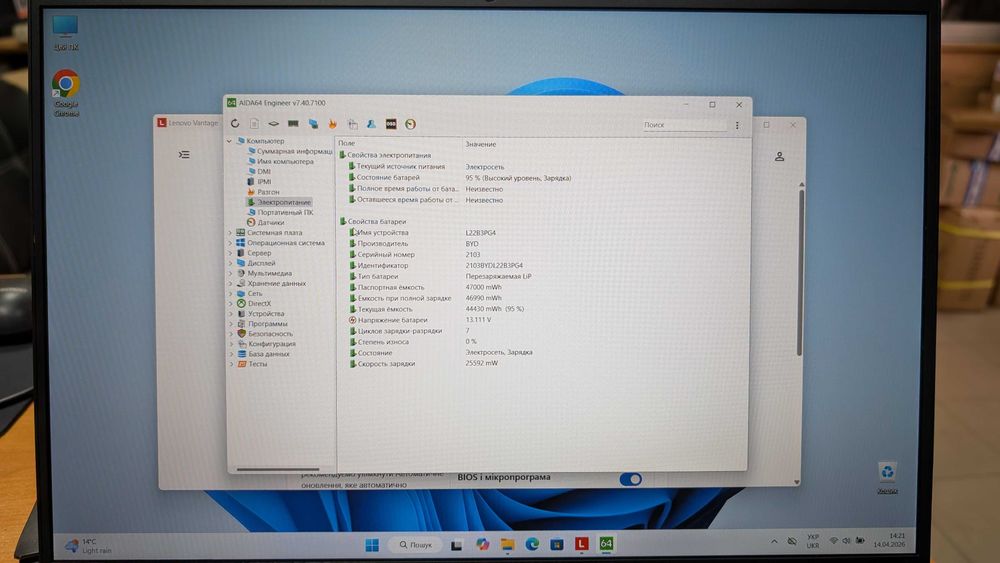
Task: Click the Recycle Bin desktop icon
Action: 887,478
